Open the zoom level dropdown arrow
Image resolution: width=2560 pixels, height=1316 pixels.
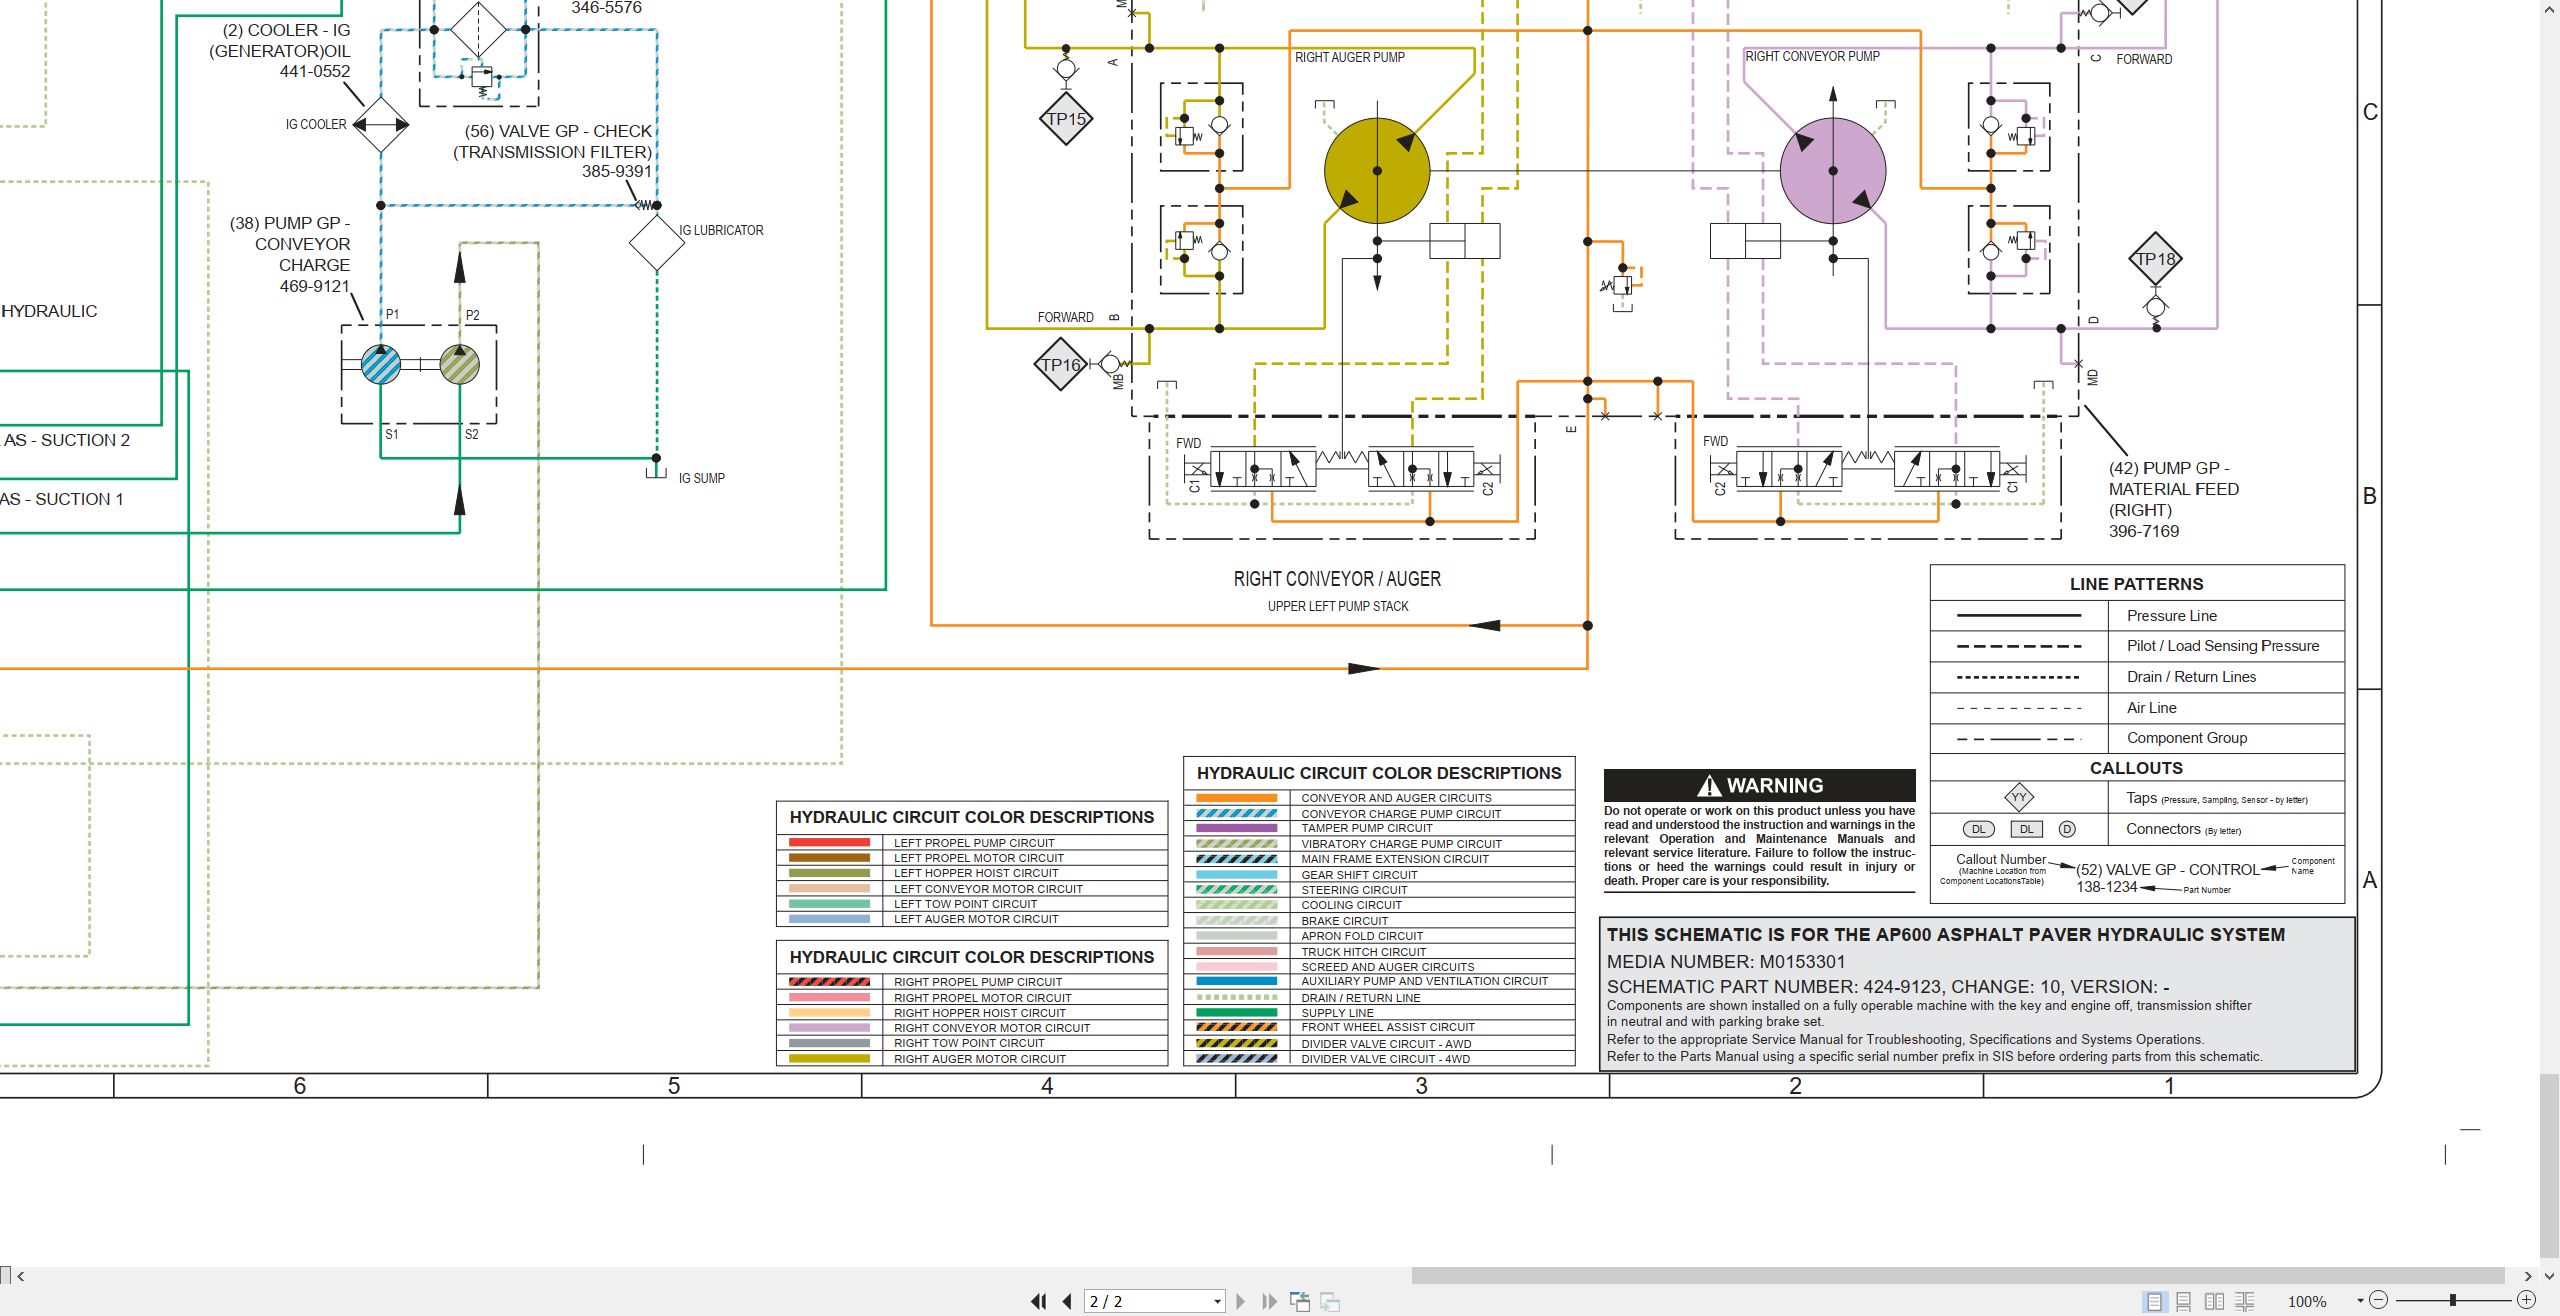click(x=2360, y=1301)
